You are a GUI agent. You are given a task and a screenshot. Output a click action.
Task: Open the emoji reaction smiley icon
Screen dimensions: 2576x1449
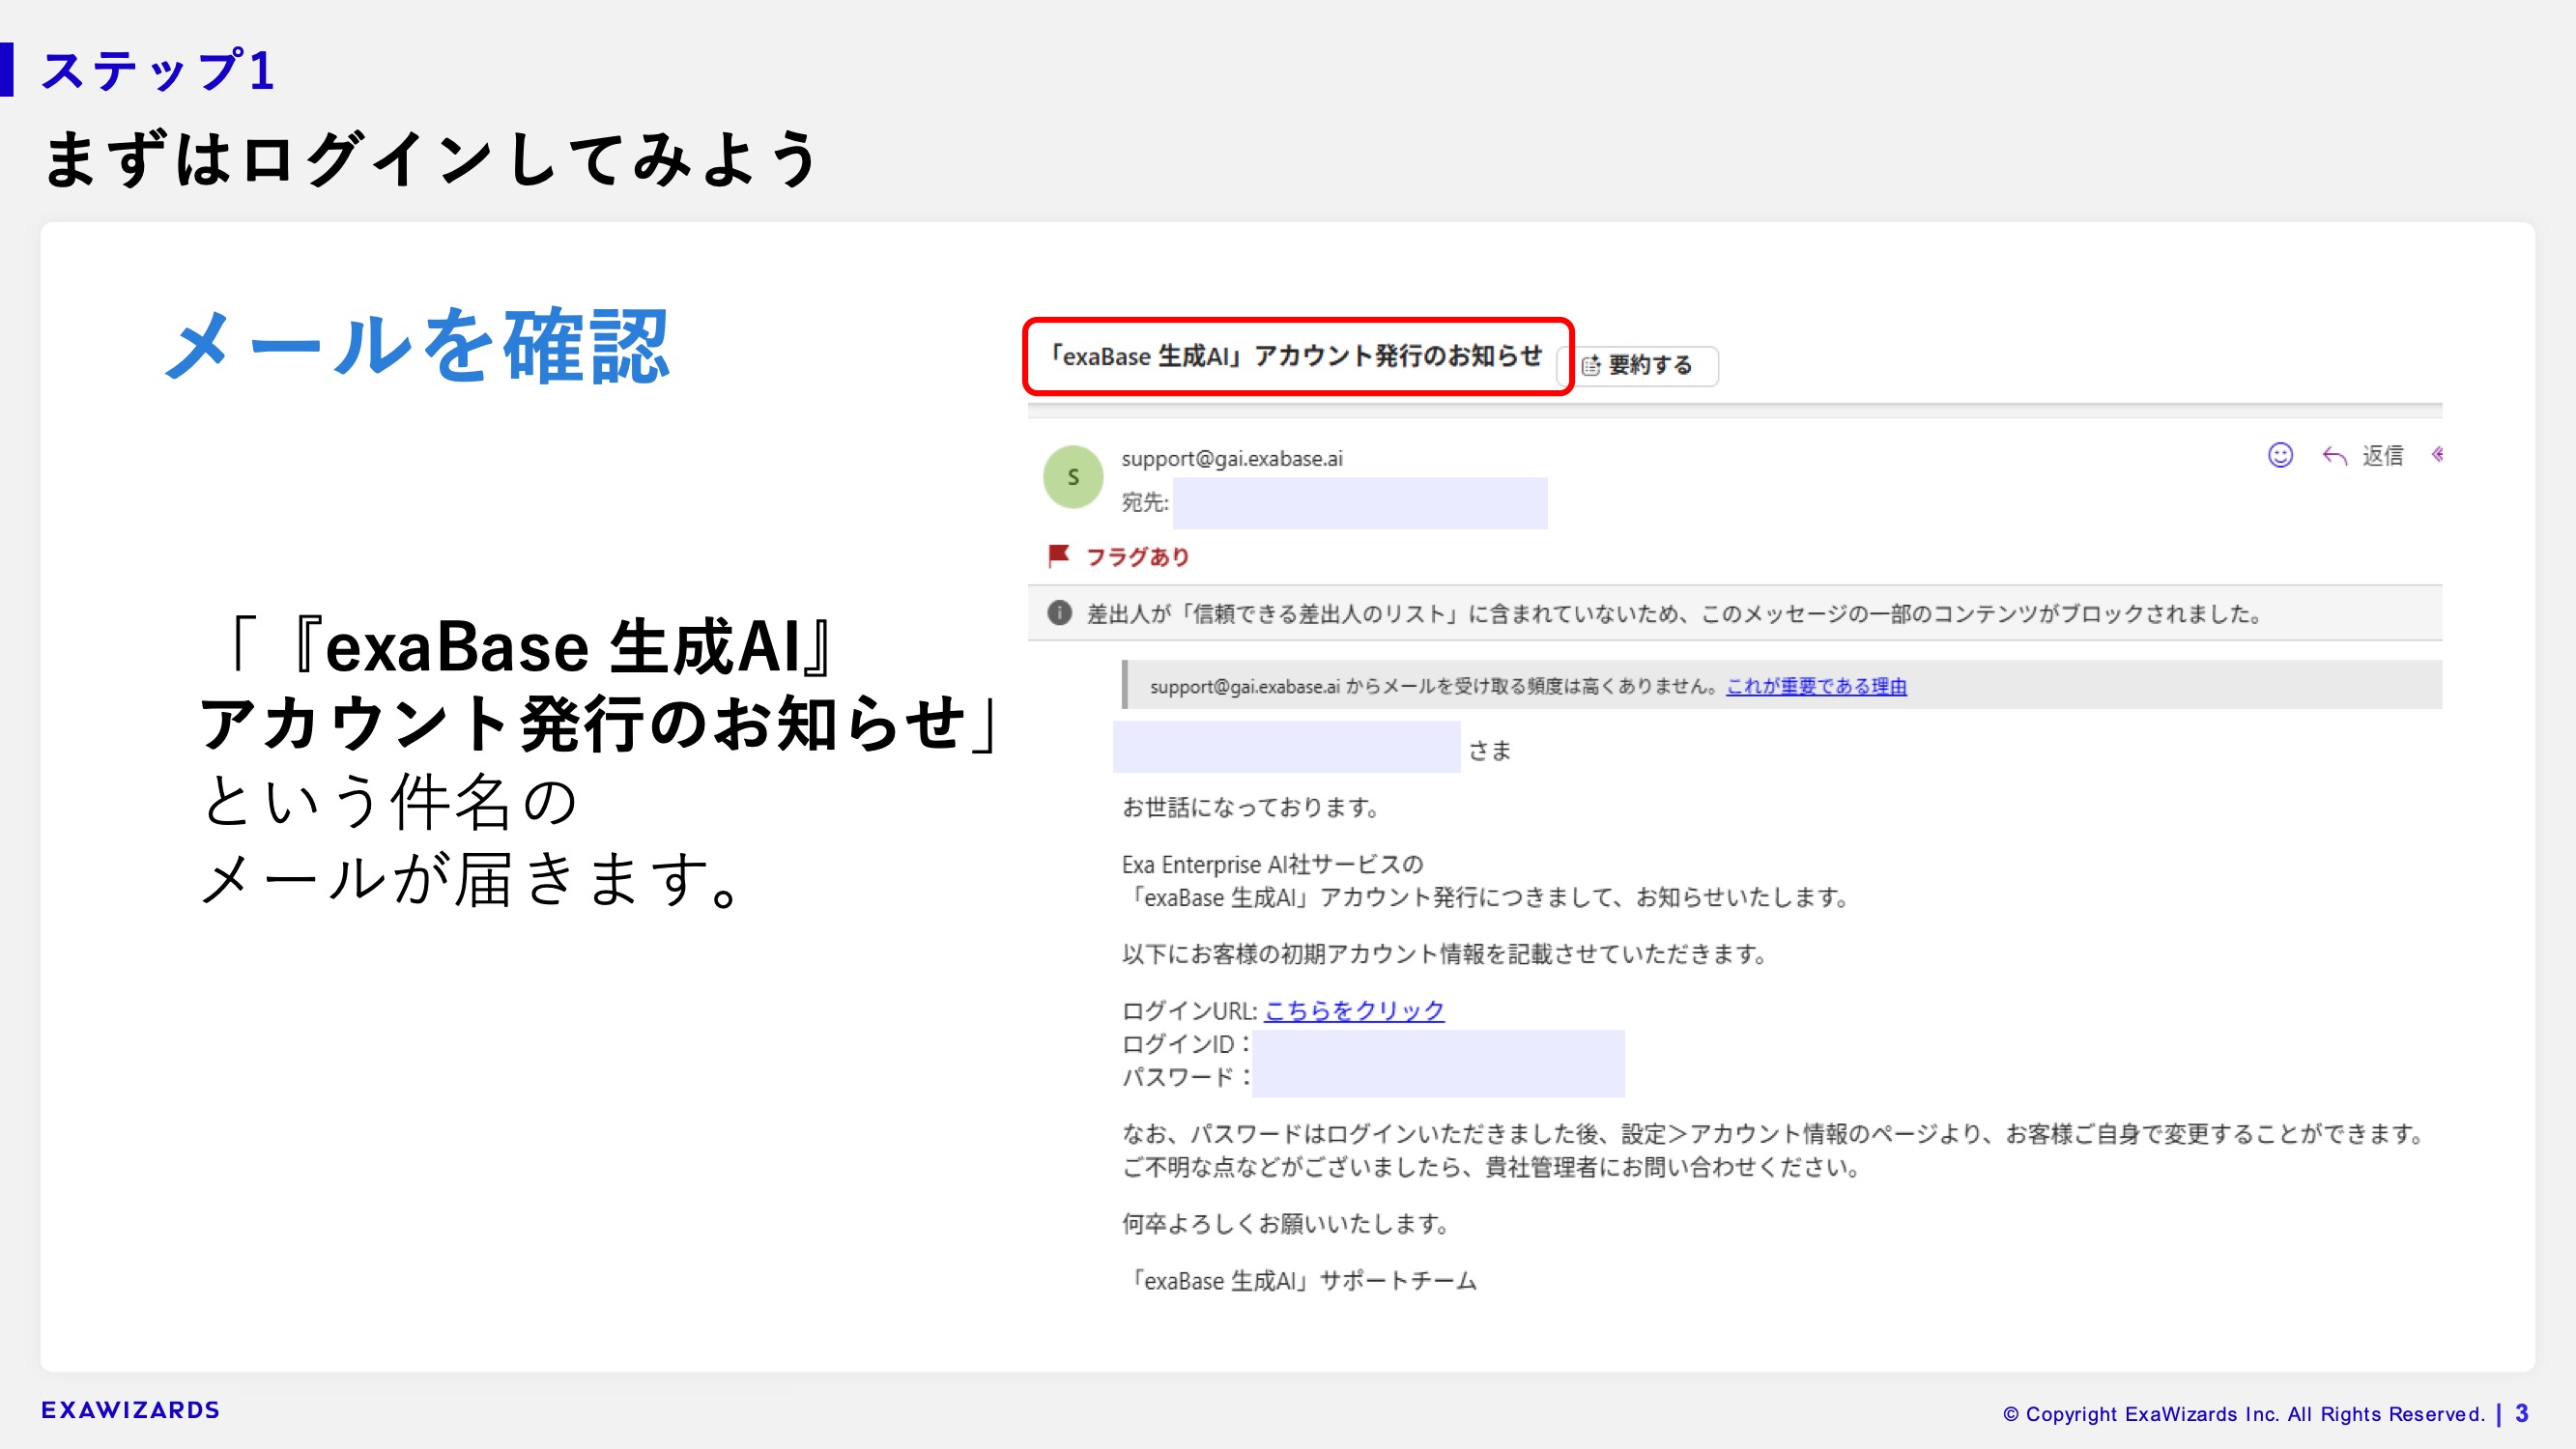click(x=2280, y=456)
